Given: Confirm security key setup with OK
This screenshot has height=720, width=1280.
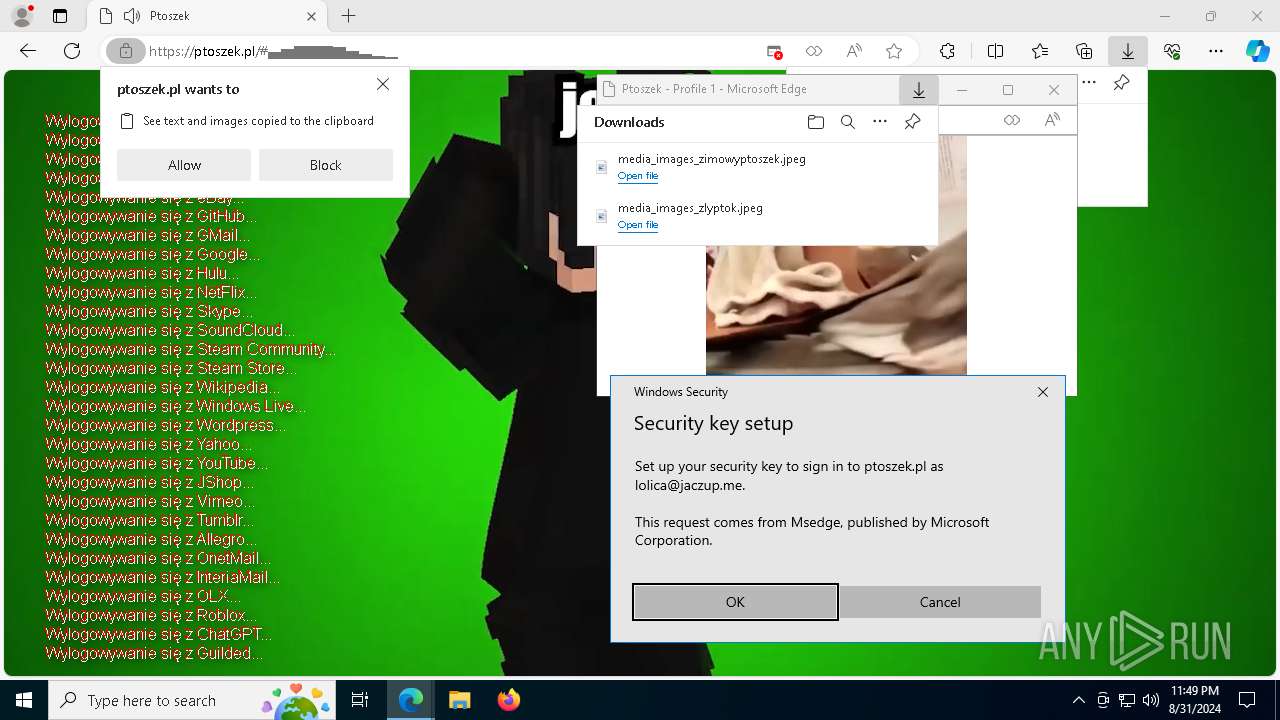Looking at the screenshot, I should pos(735,602).
